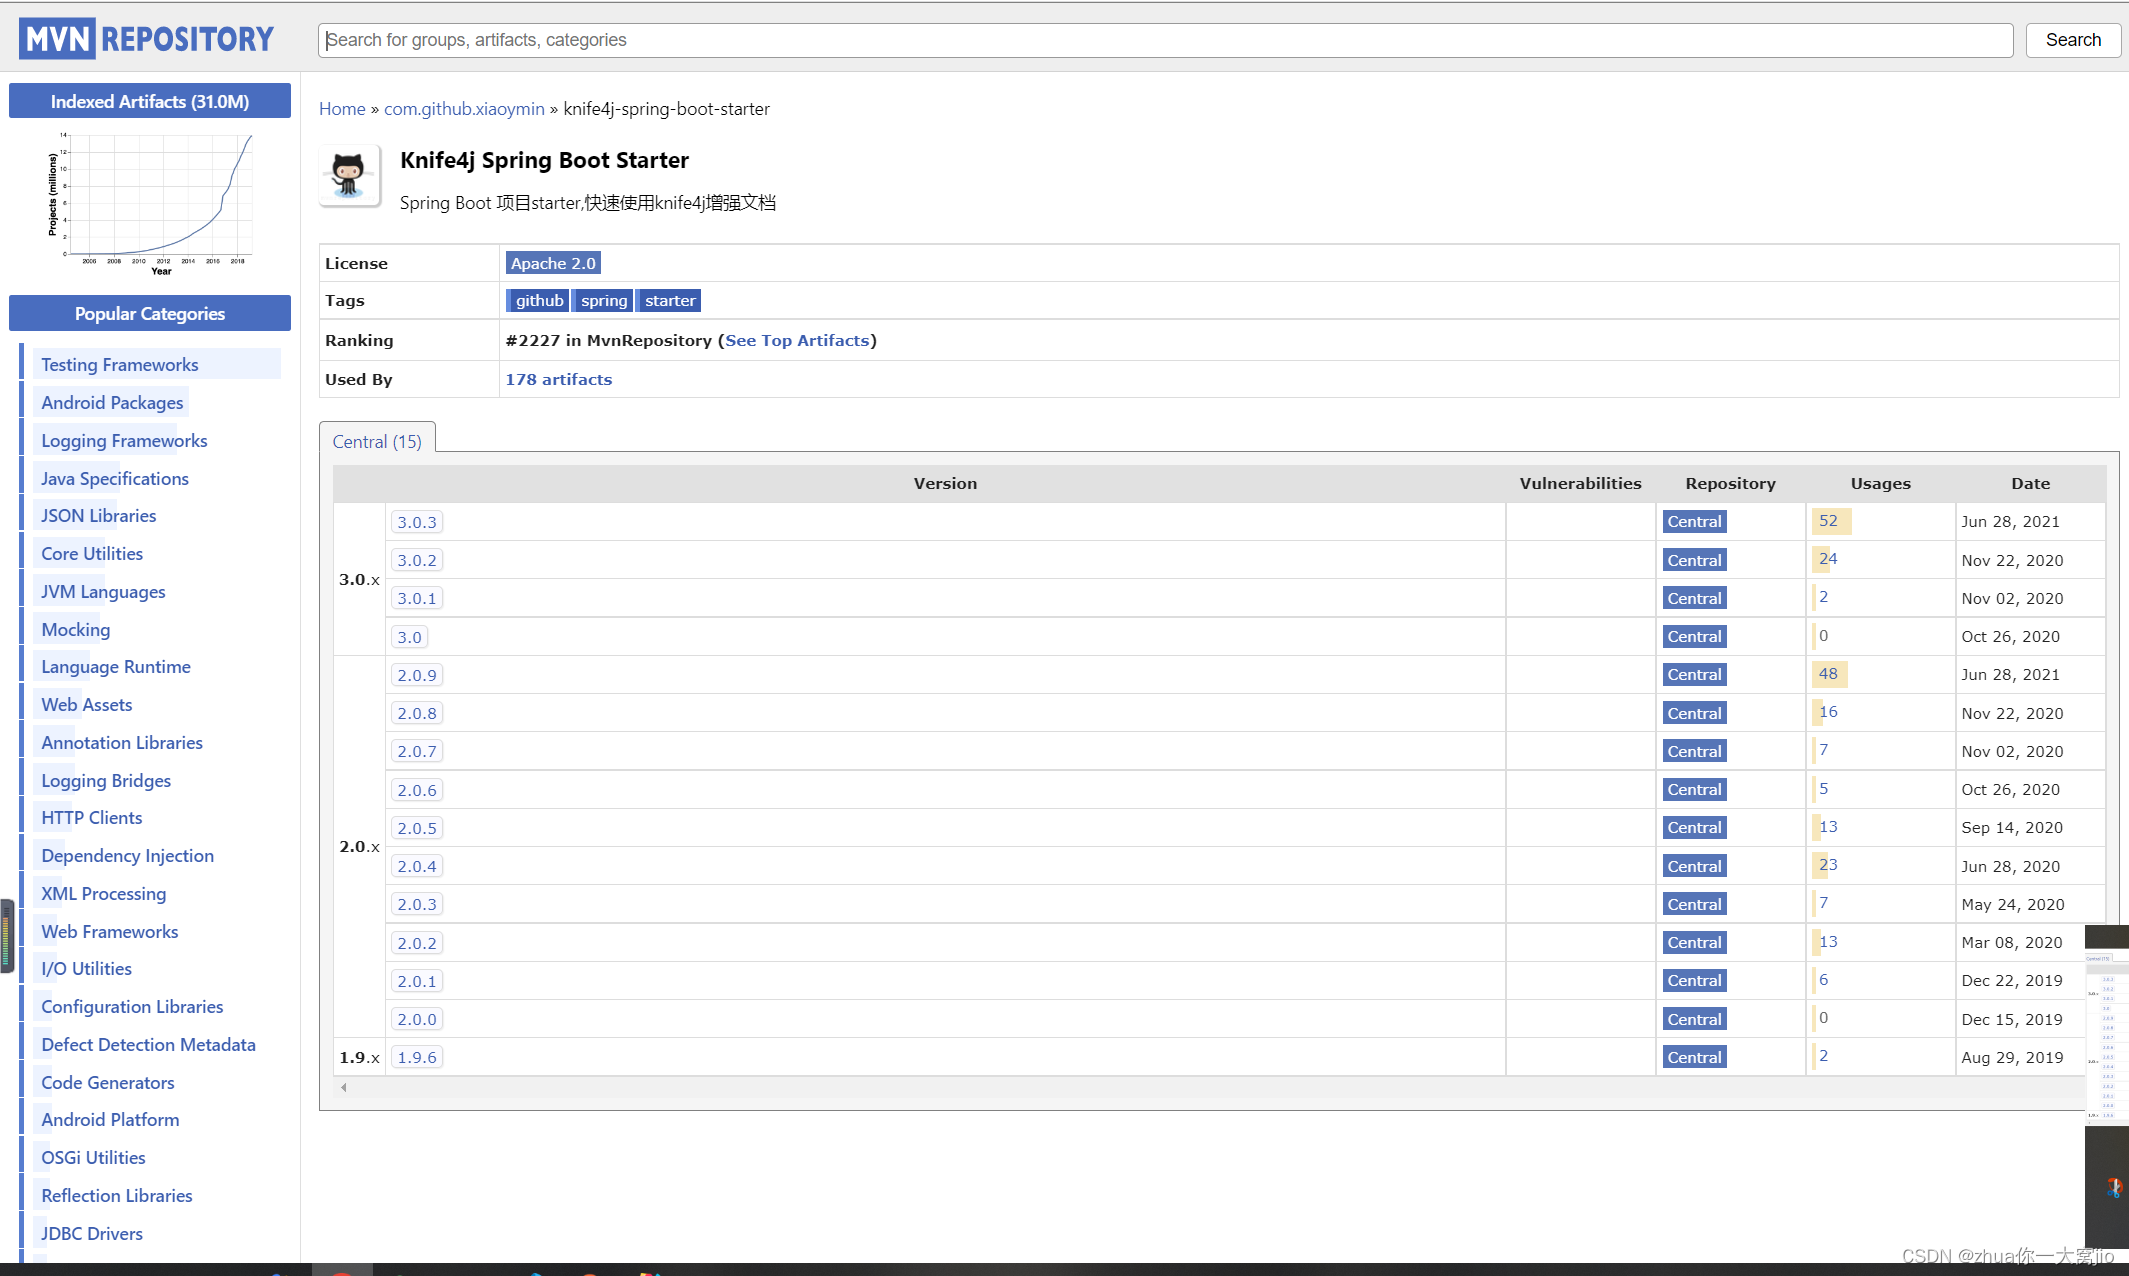Select the github tag
Screen dimensions: 2129x1276
tap(539, 300)
